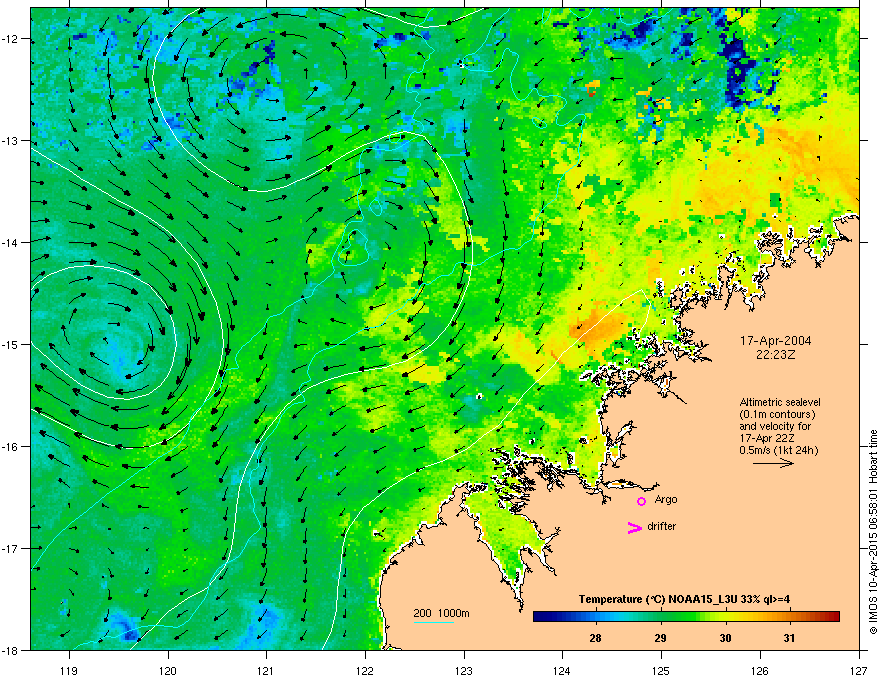The image size is (880, 680).
Task: Click longitude axis label 125
Action: (x=661, y=670)
